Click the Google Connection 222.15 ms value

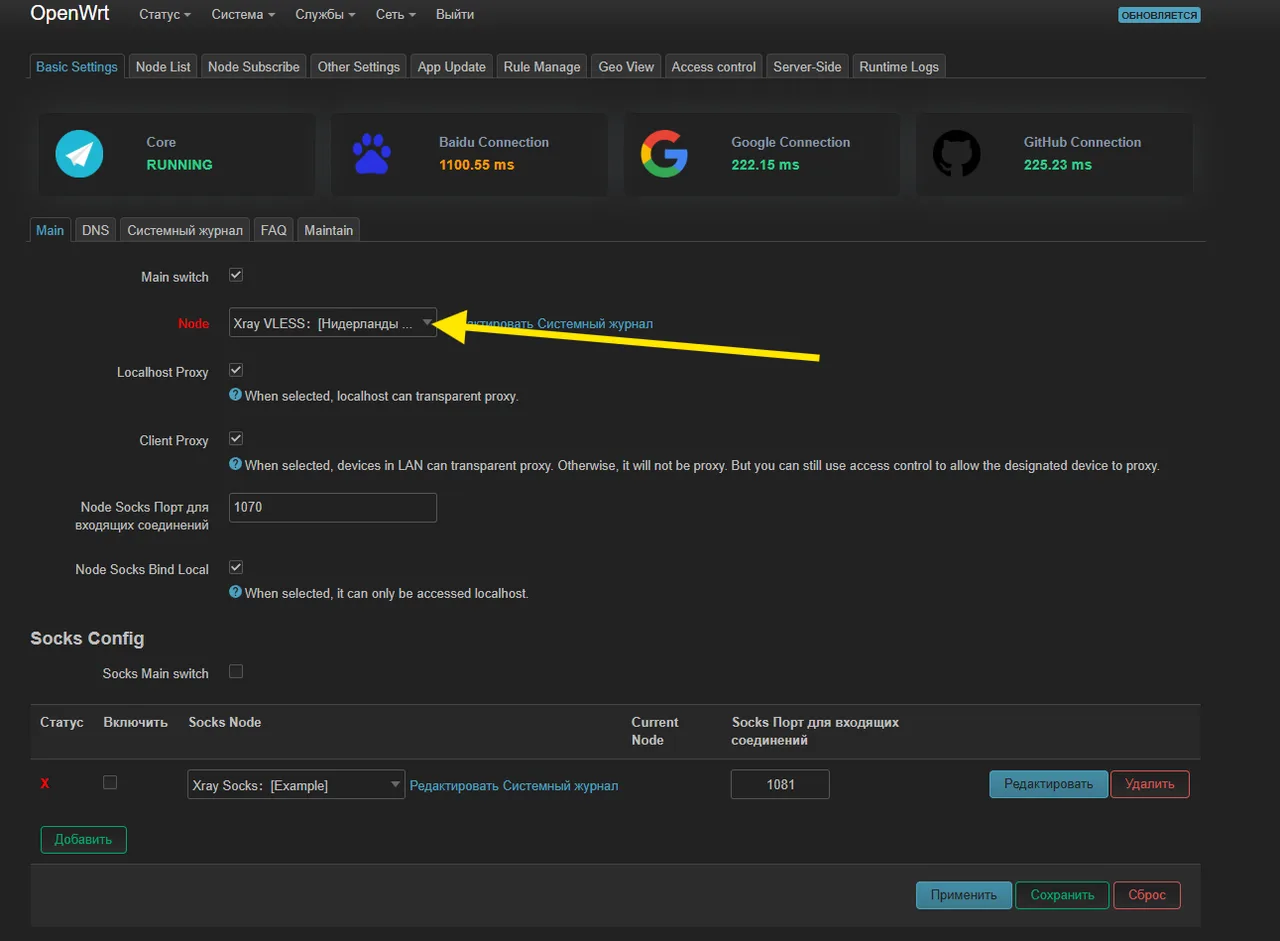[765, 165]
